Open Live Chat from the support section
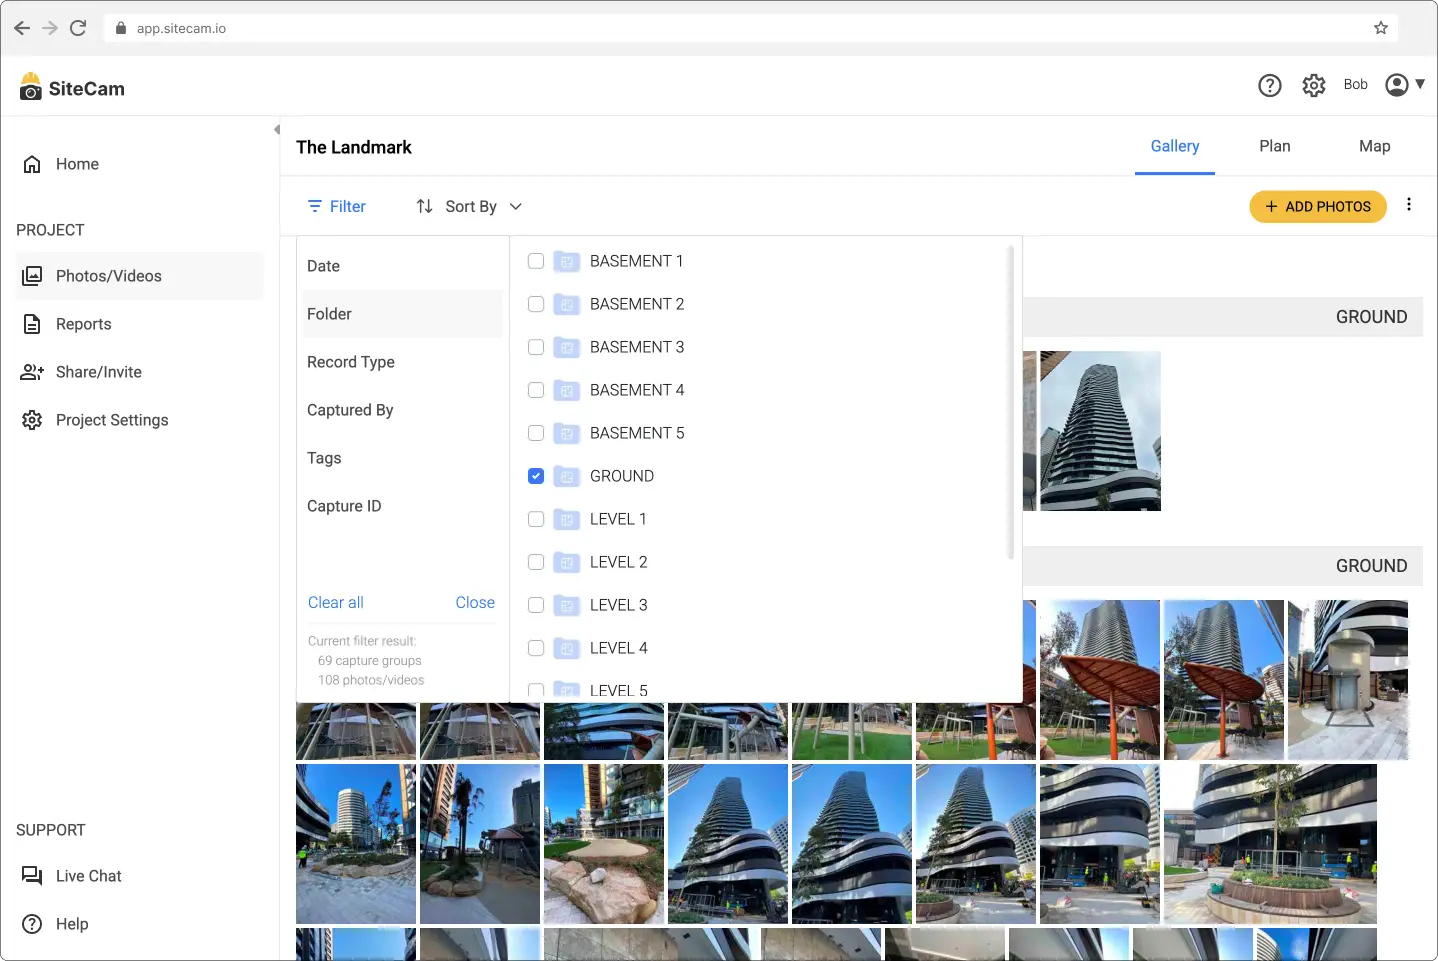The width and height of the screenshot is (1438, 961). (x=32, y=876)
